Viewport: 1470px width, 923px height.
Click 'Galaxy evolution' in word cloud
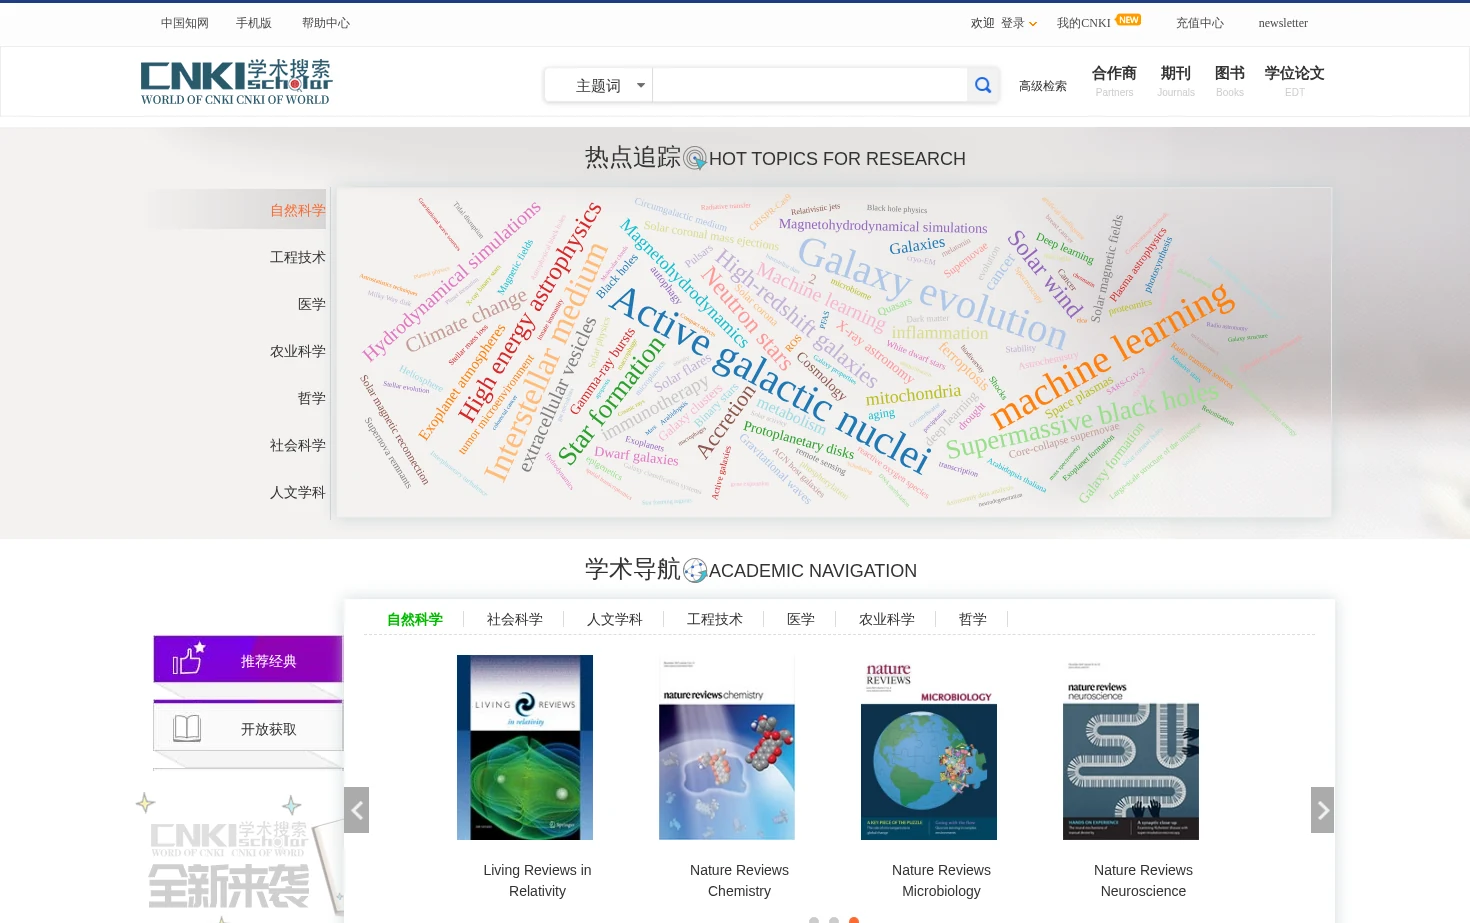[x=933, y=291]
